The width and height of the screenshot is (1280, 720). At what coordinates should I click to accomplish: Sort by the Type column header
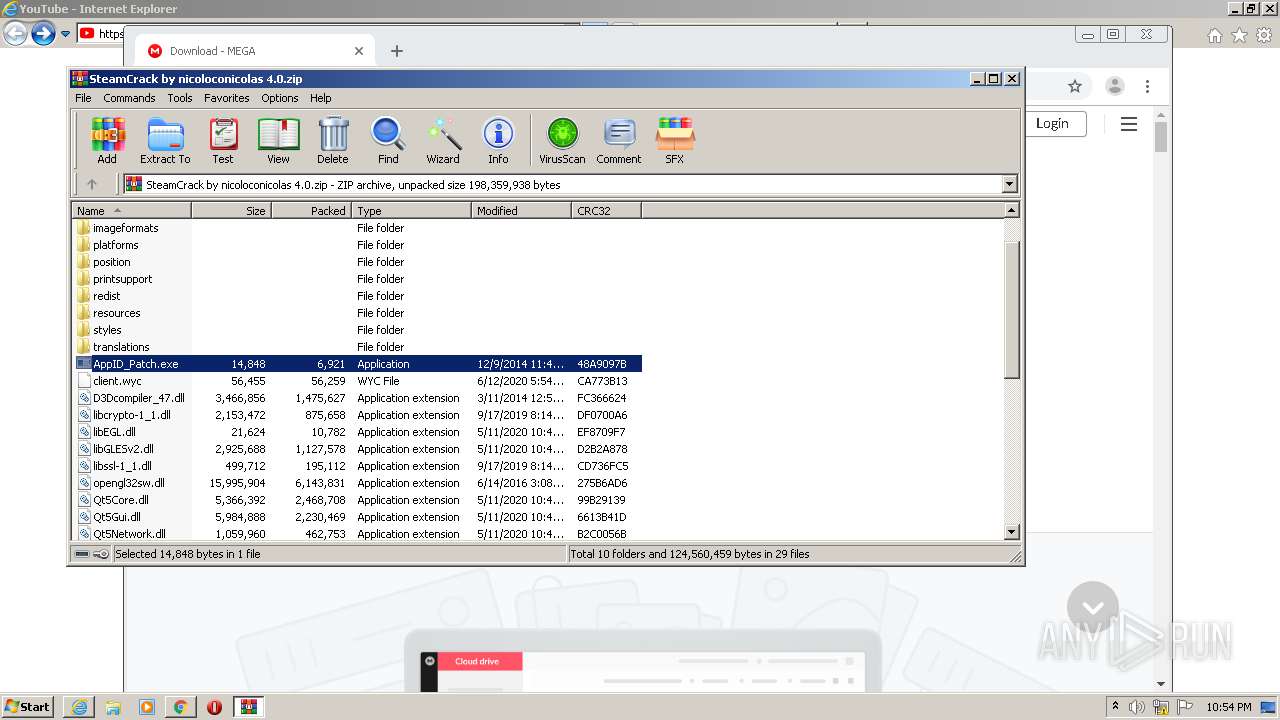411,211
